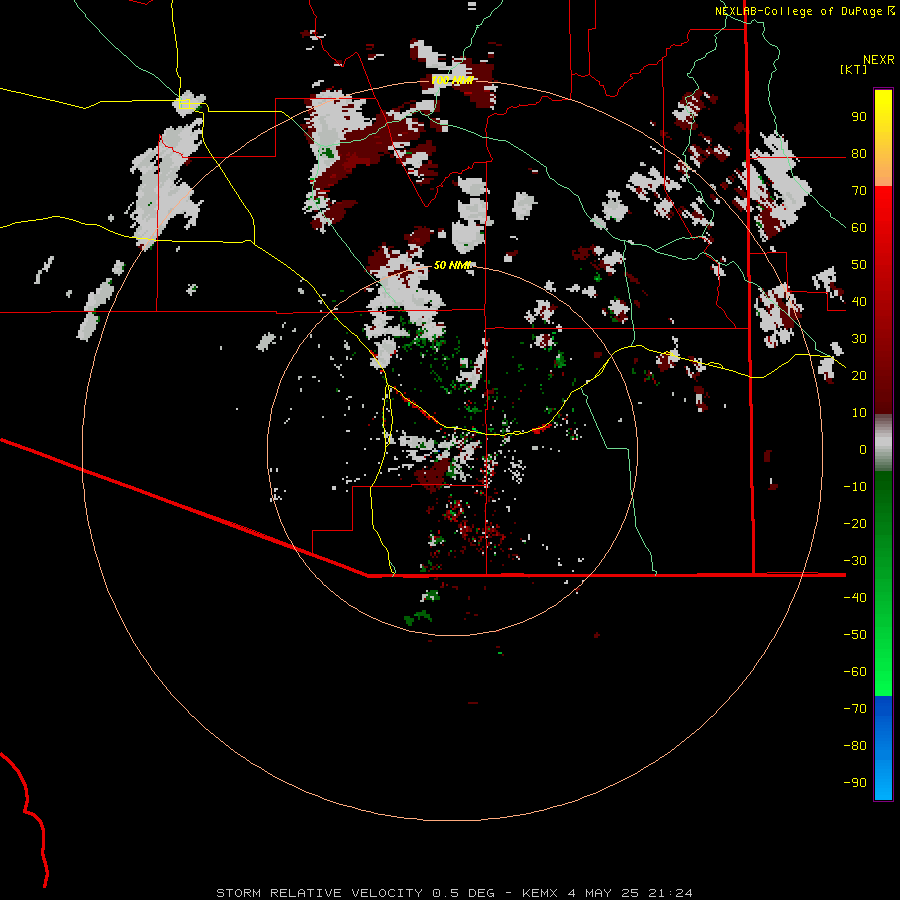Click the -80 knots scale value
900x900 pixels.
click(855, 746)
